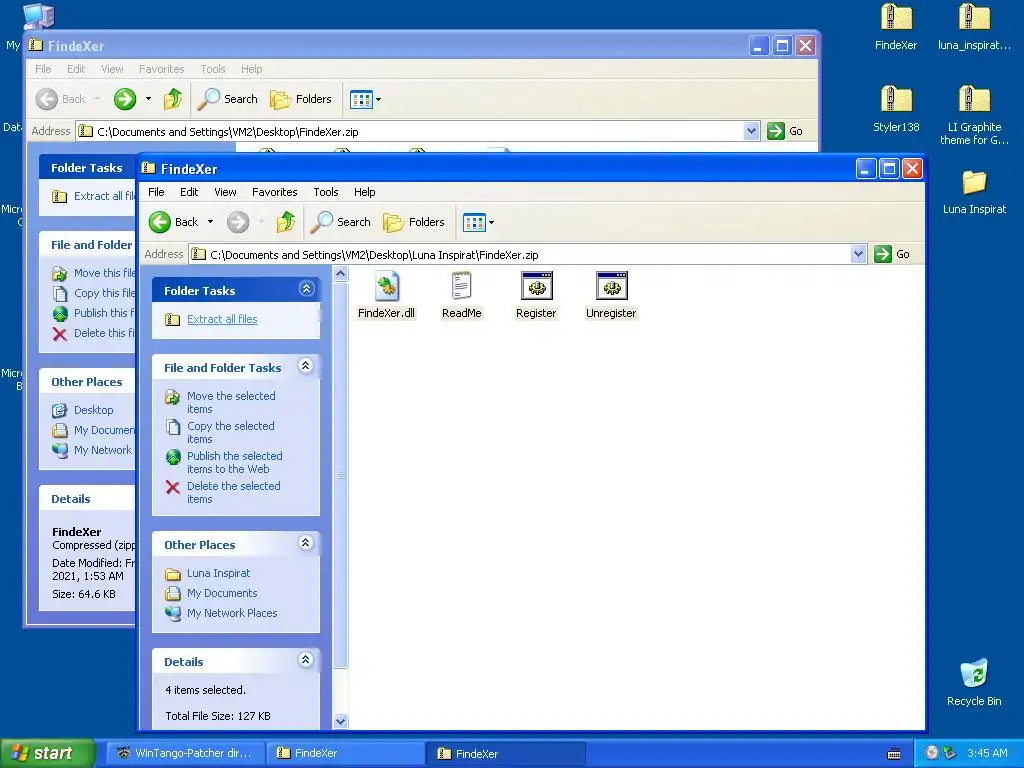
Task: Switch to WinTango-Patcher taskbar button
Action: [185, 753]
